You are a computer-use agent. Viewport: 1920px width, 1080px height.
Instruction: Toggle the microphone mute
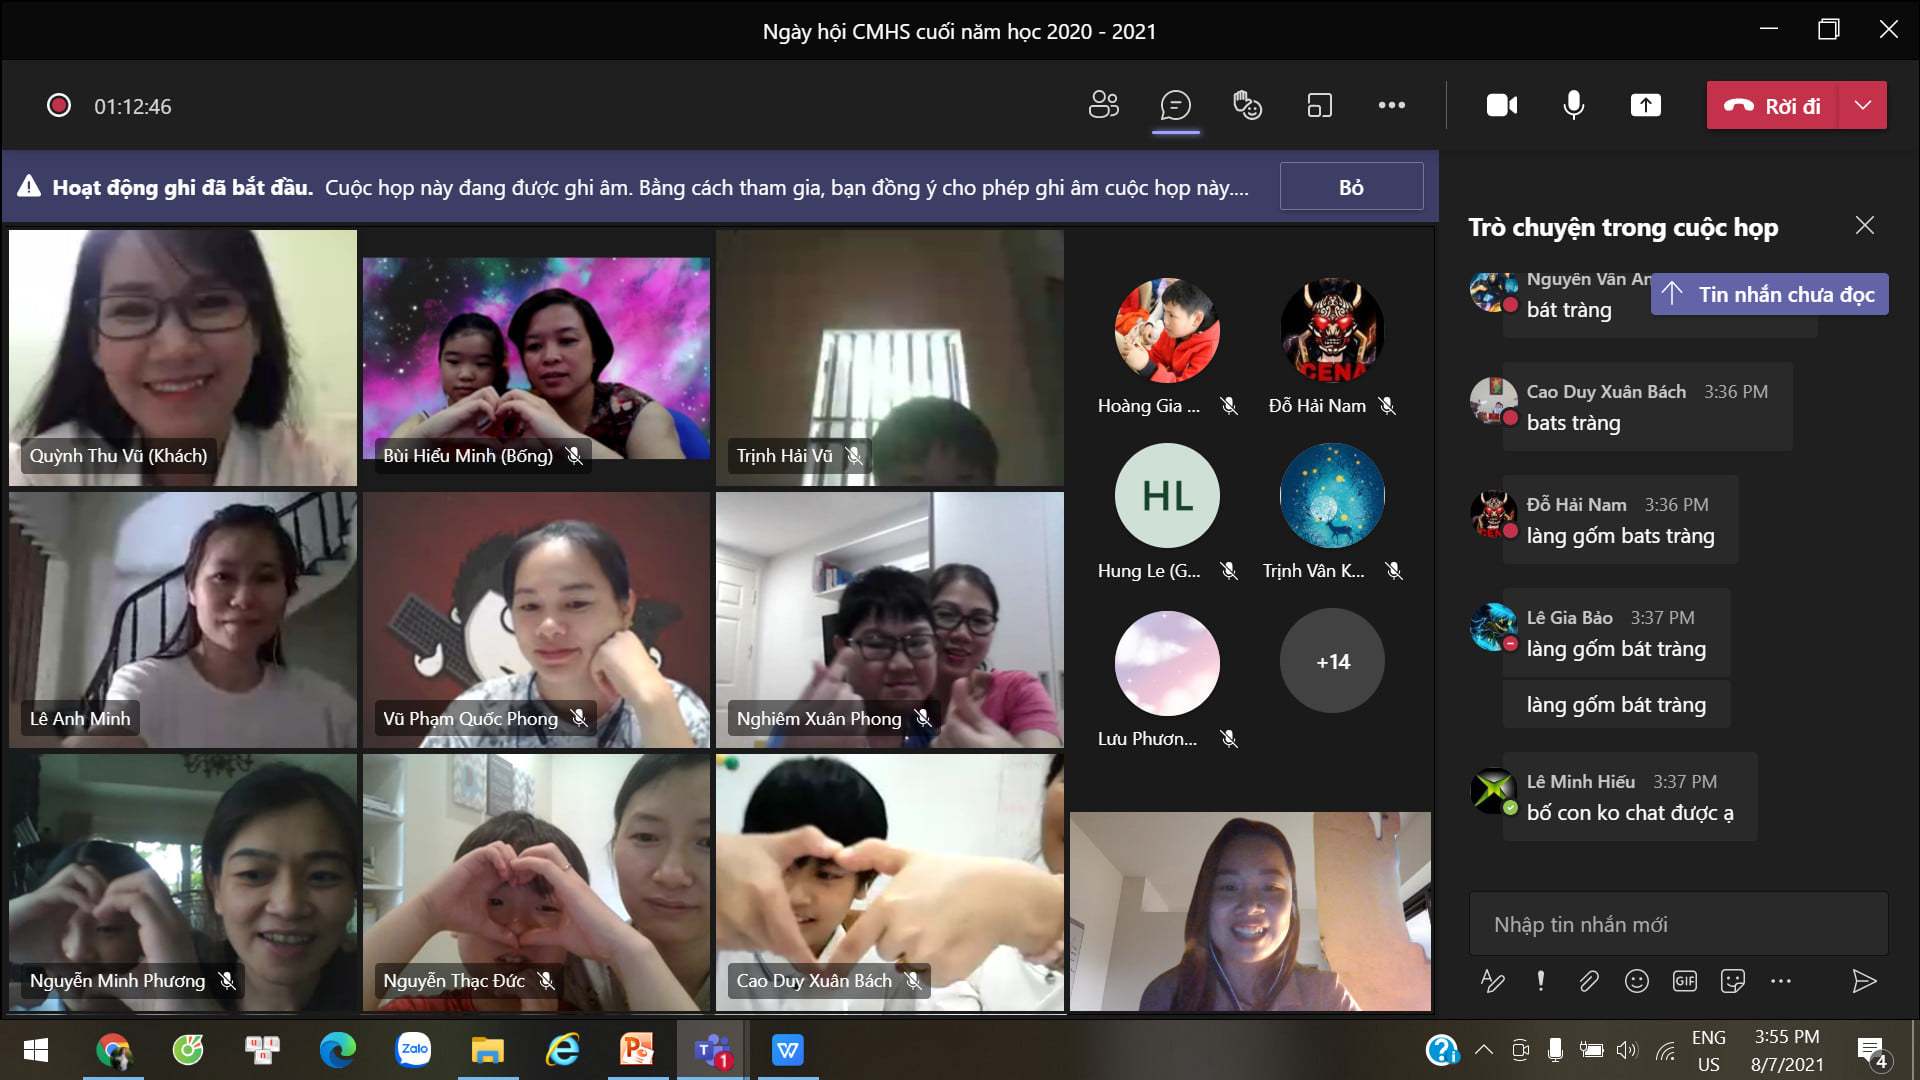(1573, 105)
